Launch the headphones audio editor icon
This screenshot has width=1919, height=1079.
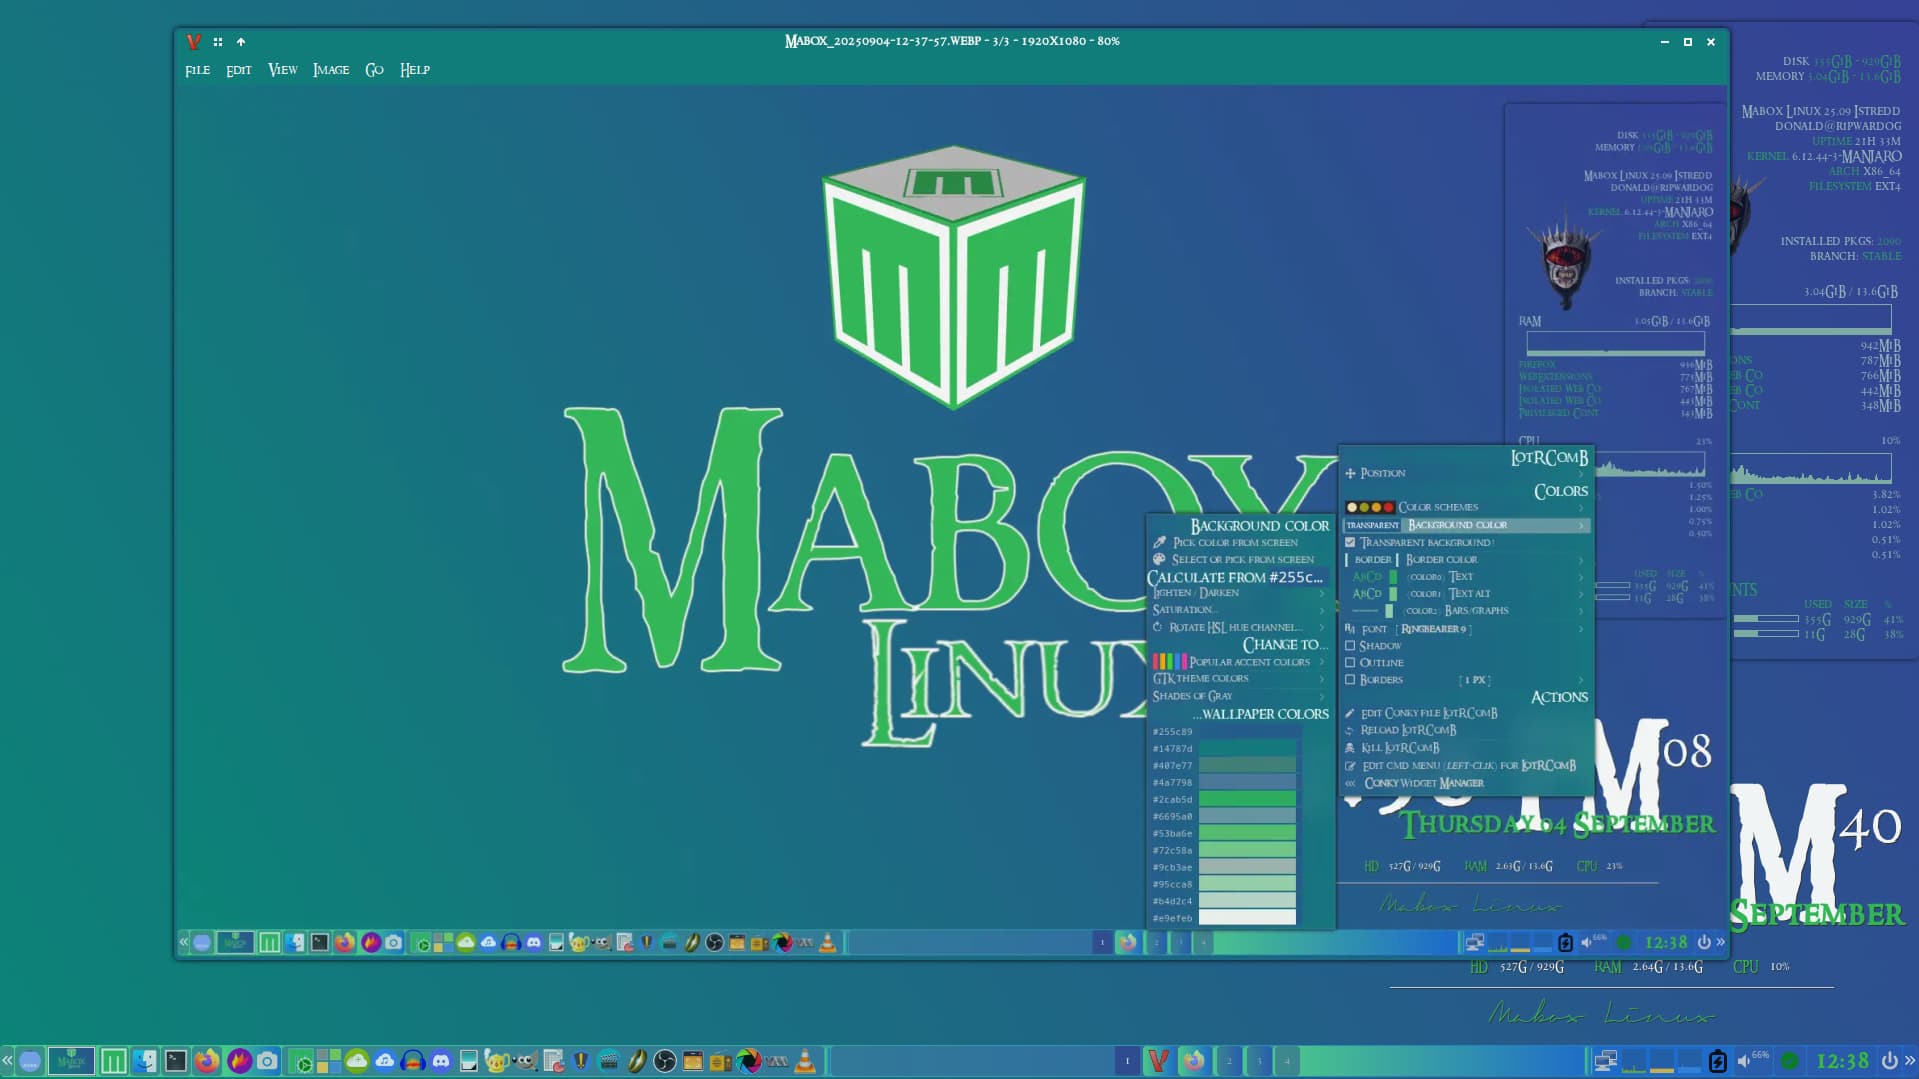[x=413, y=1061]
